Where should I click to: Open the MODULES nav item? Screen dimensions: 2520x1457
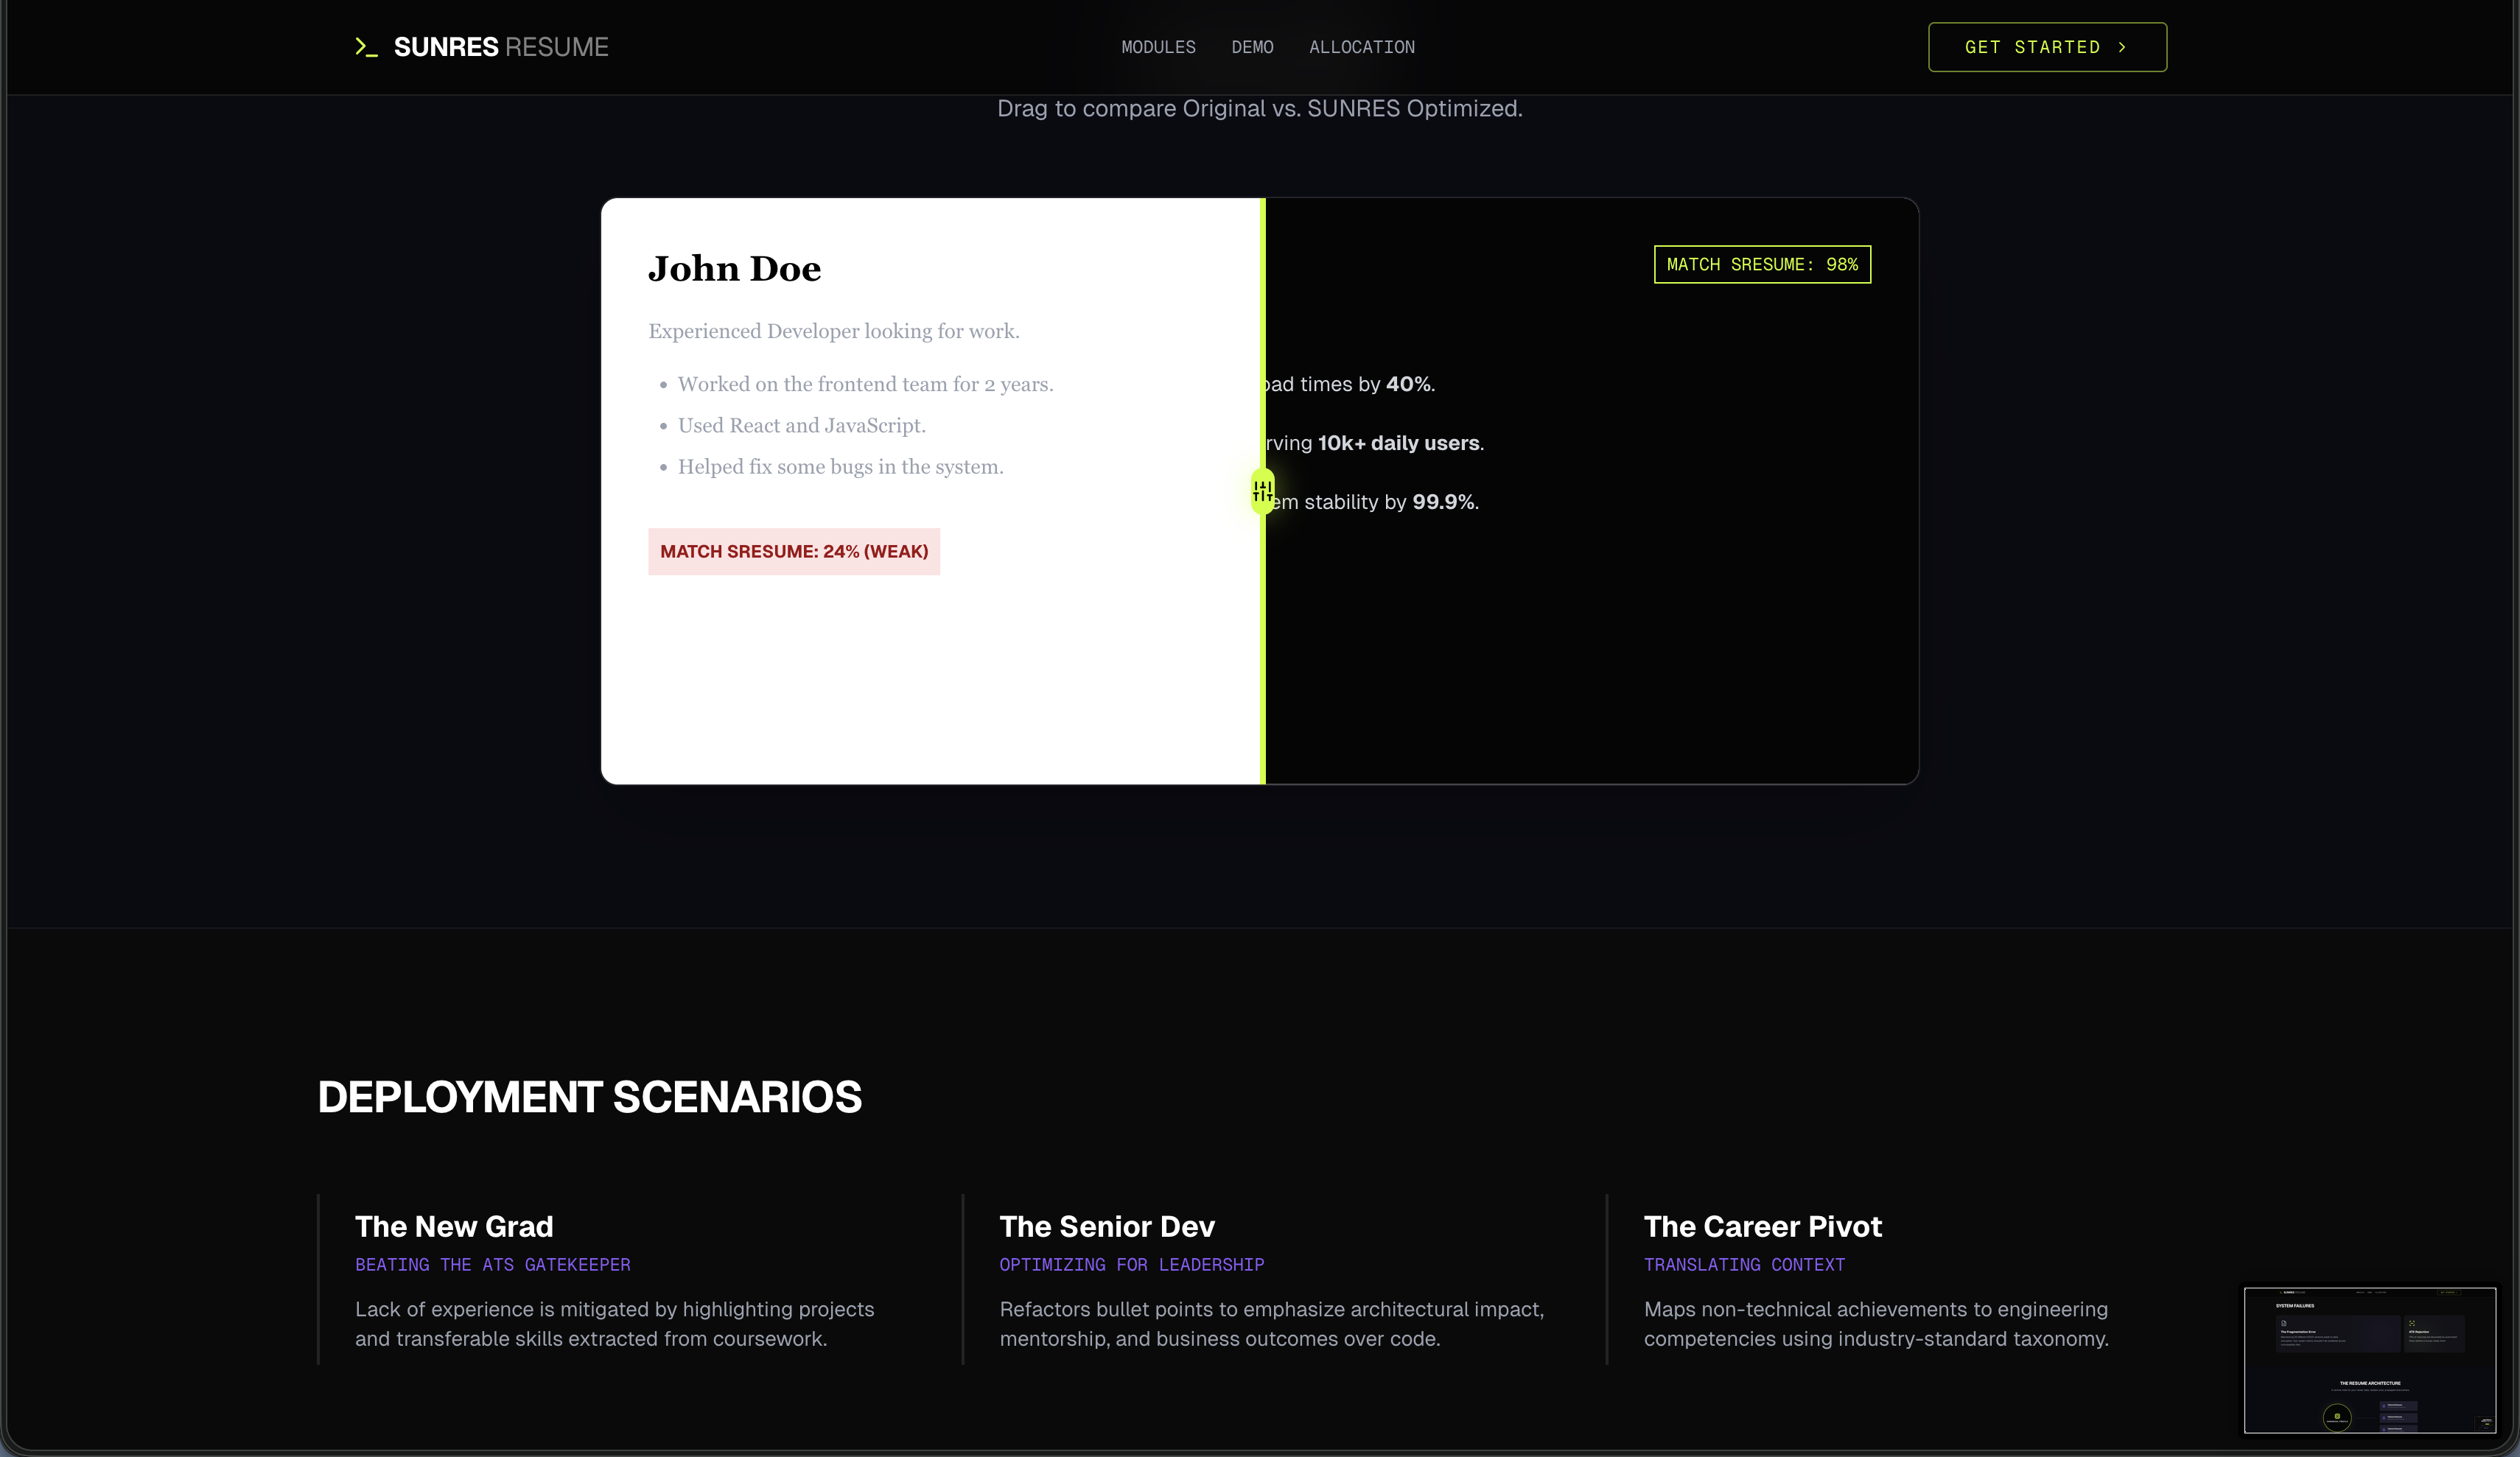(1158, 47)
